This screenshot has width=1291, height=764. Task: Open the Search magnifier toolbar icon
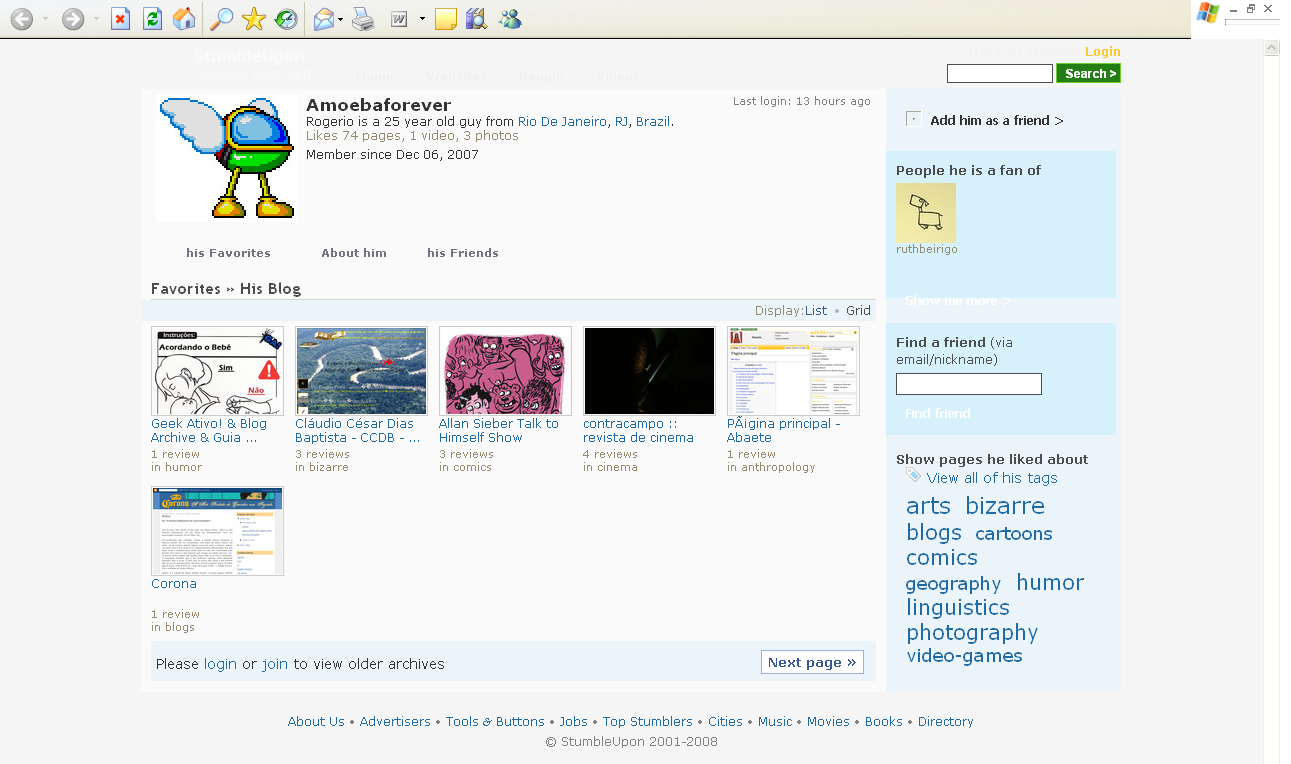221,19
